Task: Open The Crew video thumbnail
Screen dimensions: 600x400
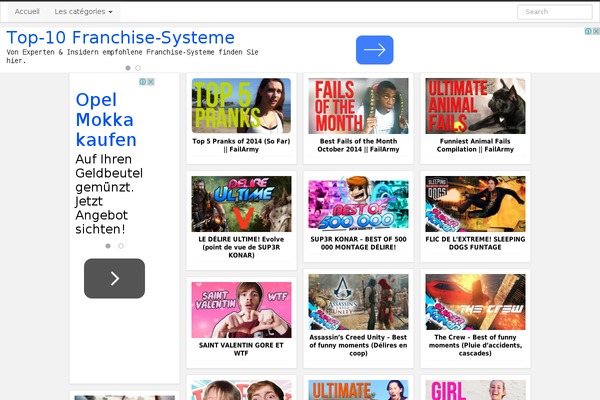Action: point(475,302)
